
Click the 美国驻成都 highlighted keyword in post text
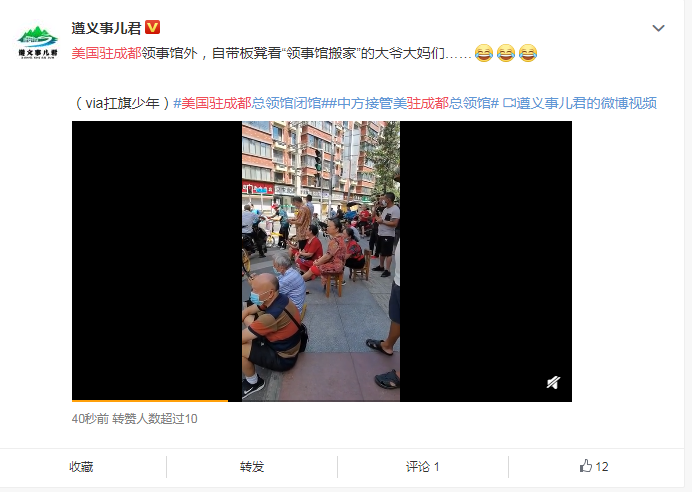(x=106, y=53)
